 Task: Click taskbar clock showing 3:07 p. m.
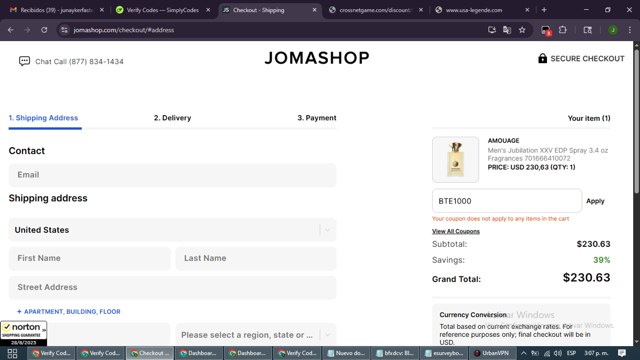click(596, 353)
